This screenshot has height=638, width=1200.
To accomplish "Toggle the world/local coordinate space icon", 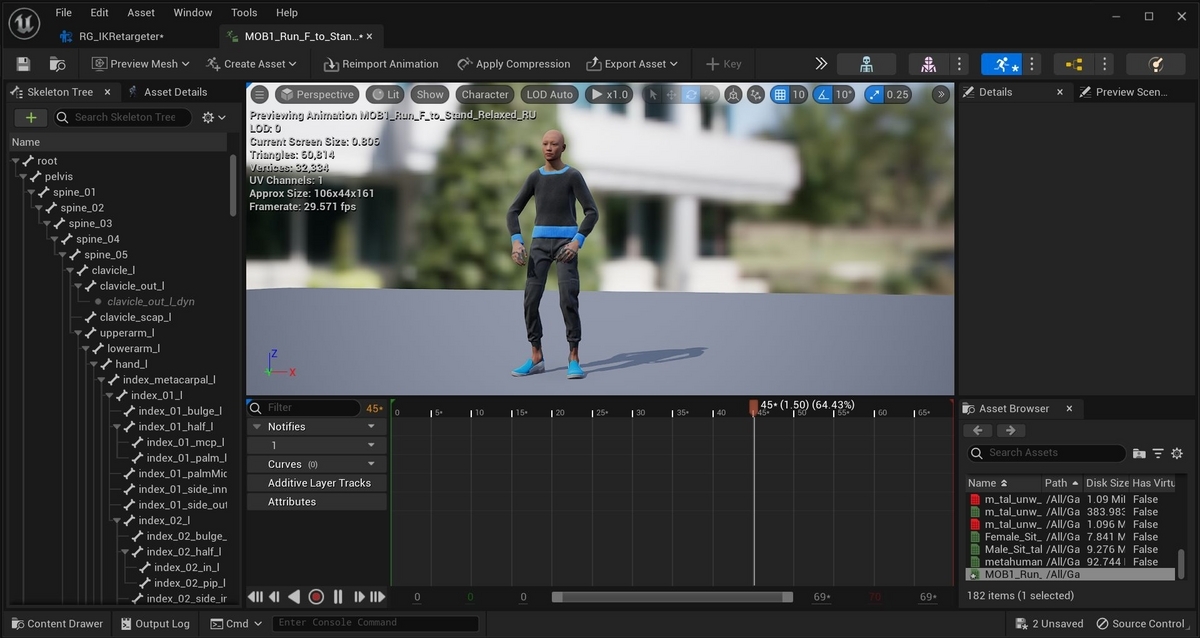I will click(734, 95).
